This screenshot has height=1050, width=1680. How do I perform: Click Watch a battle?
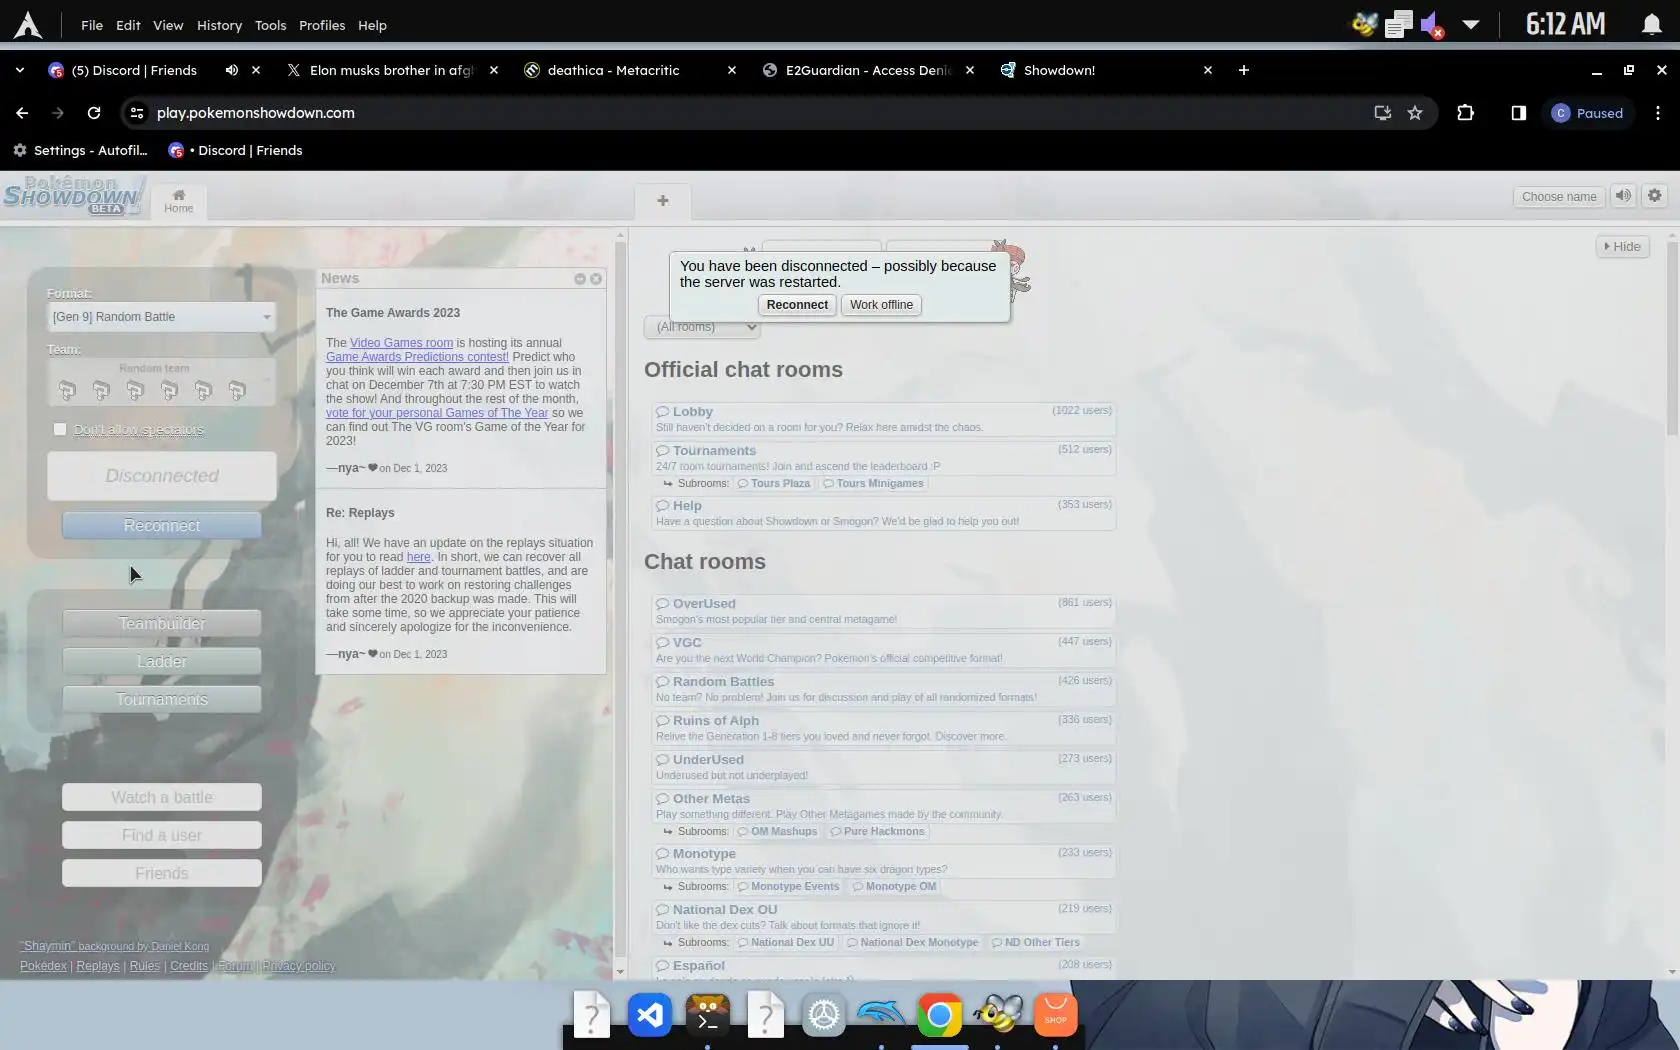[x=162, y=798]
